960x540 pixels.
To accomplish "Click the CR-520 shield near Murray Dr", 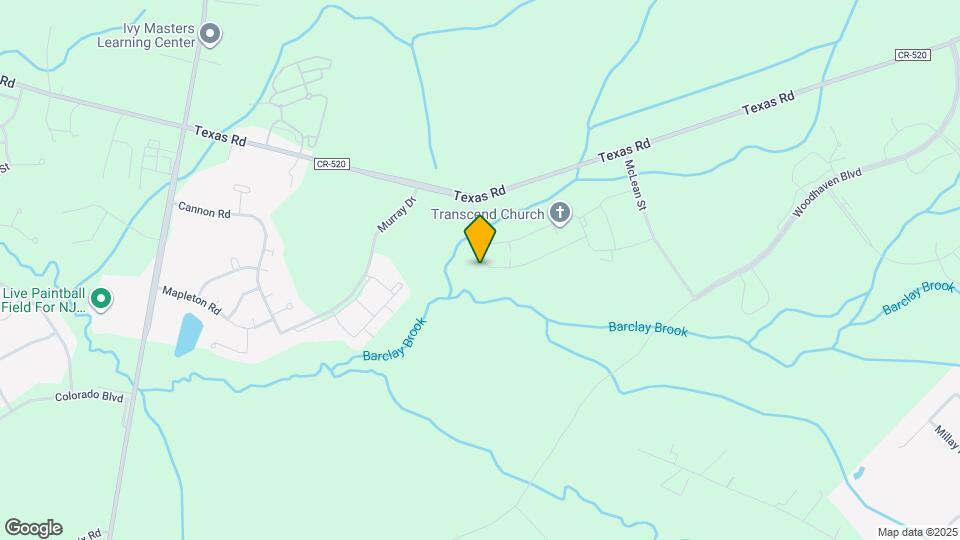I will (331, 164).
